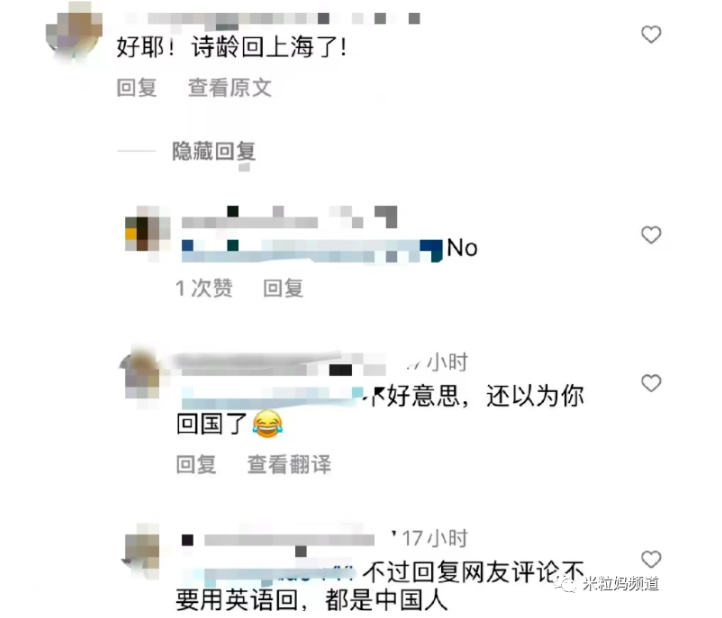Click 回复 under 诗龄回上海了 comment
722x618 pixels.
137,87
